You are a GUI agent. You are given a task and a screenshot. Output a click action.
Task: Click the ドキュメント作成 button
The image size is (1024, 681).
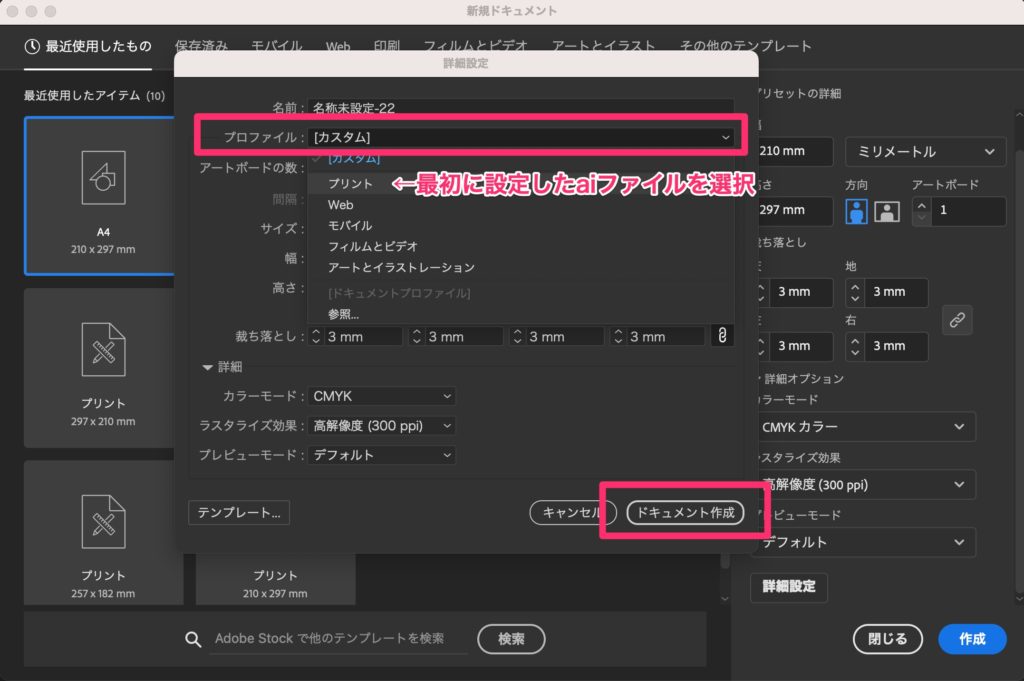[x=685, y=512]
